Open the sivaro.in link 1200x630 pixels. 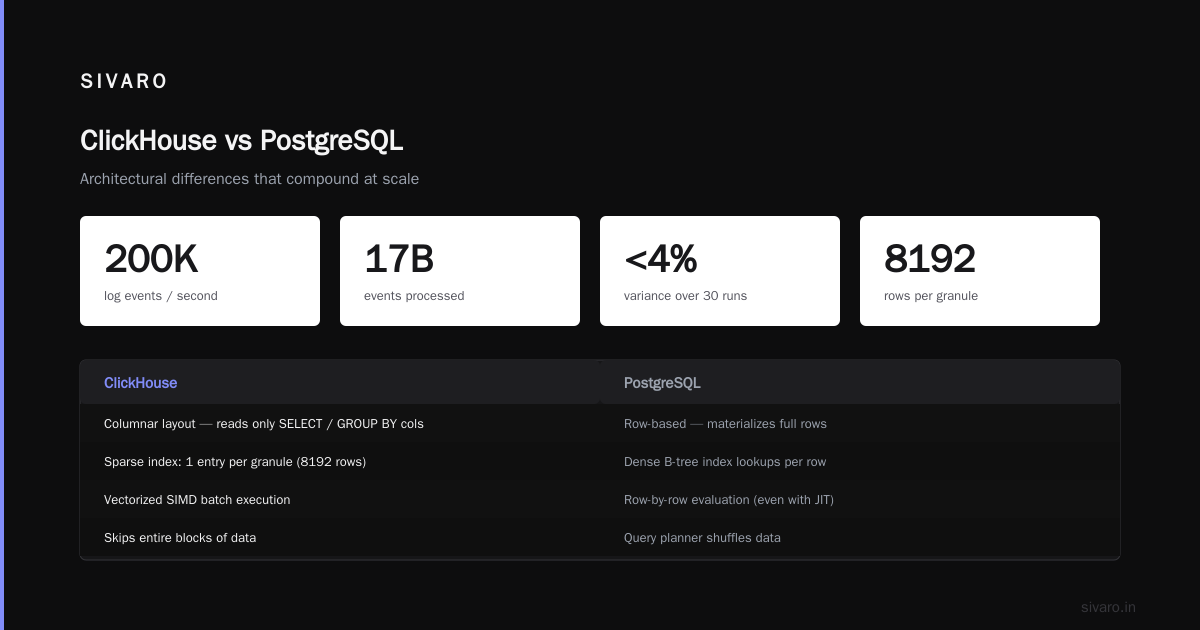coord(1108,607)
